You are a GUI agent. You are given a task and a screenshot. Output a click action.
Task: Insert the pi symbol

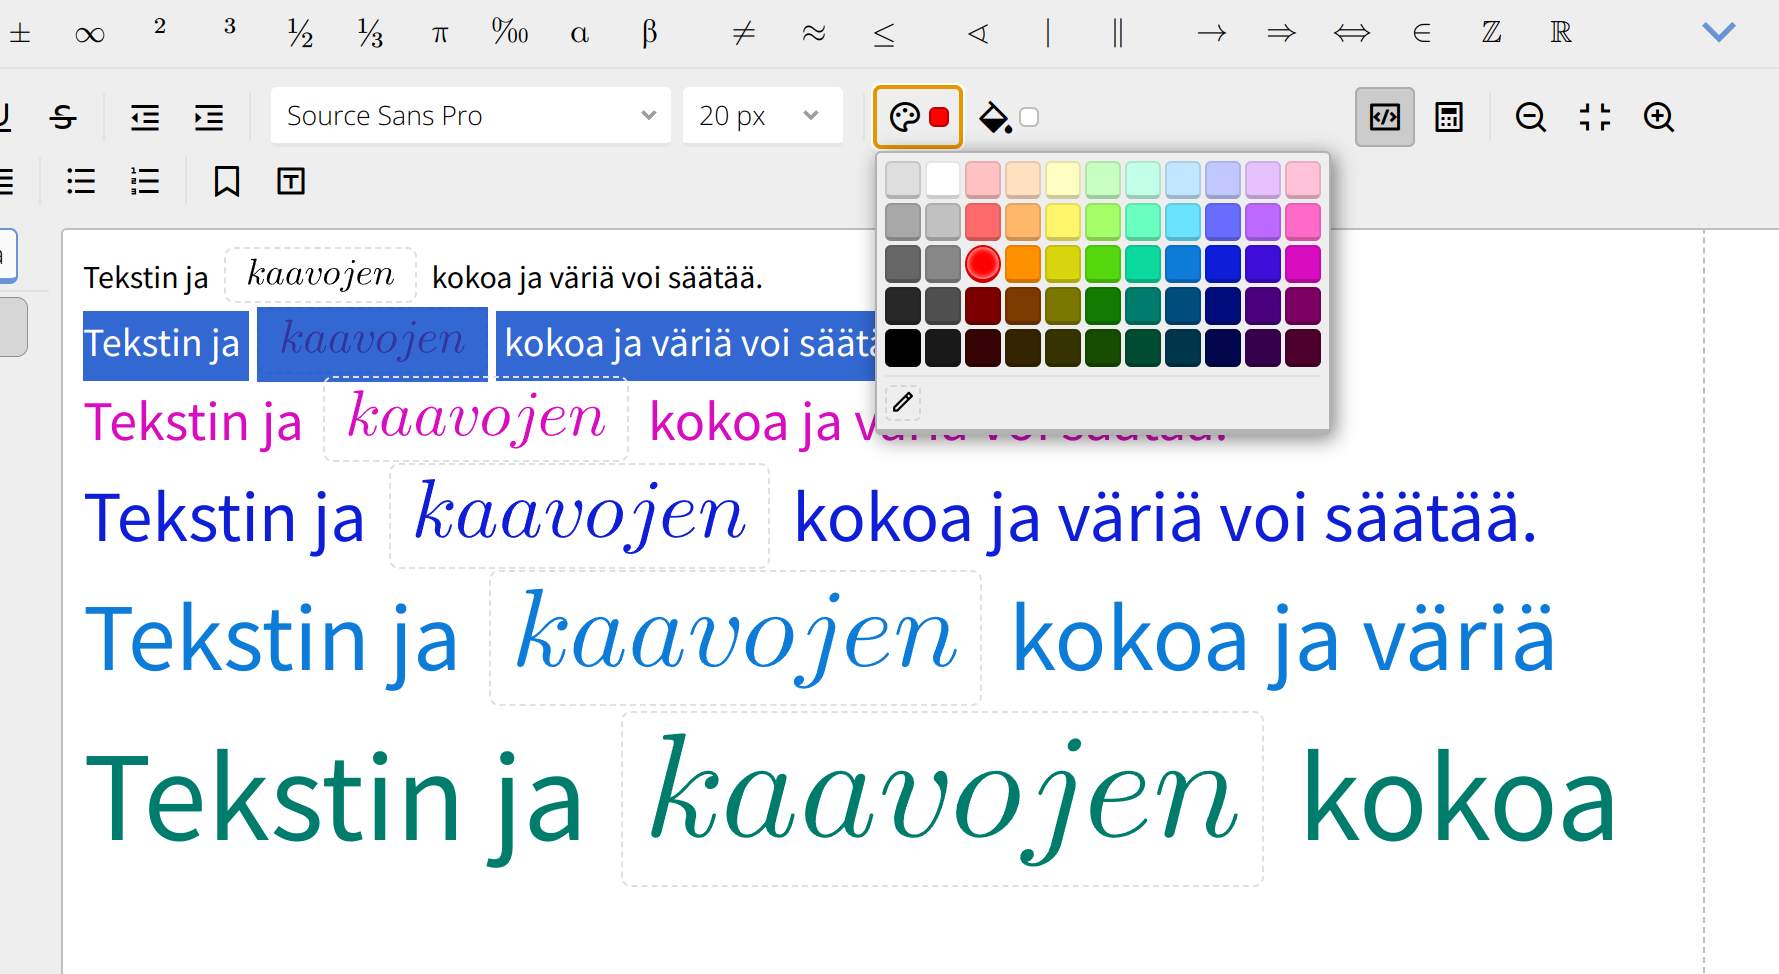pyautogui.click(x=440, y=33)
